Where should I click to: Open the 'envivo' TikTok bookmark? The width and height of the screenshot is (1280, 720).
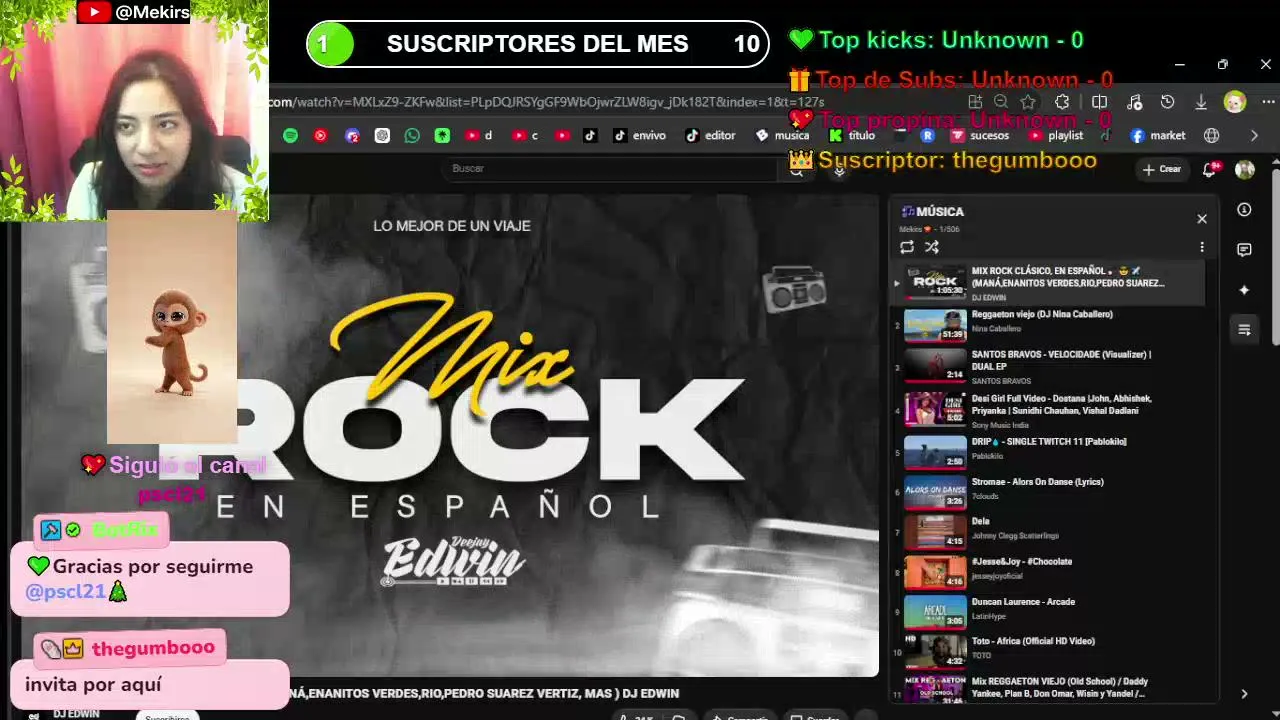point(639,136)
